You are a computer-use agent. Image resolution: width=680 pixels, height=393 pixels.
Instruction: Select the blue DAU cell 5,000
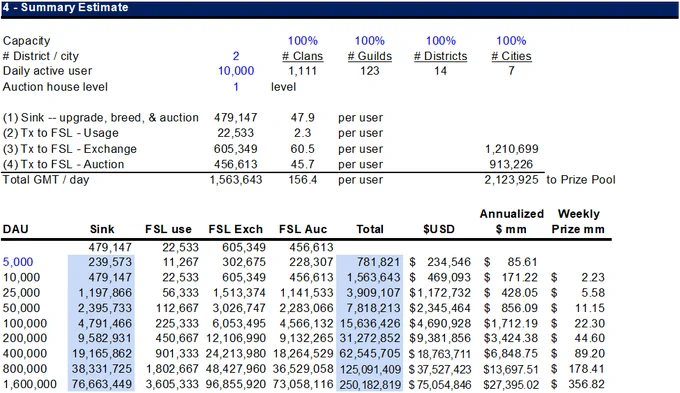tap(18, 262)
